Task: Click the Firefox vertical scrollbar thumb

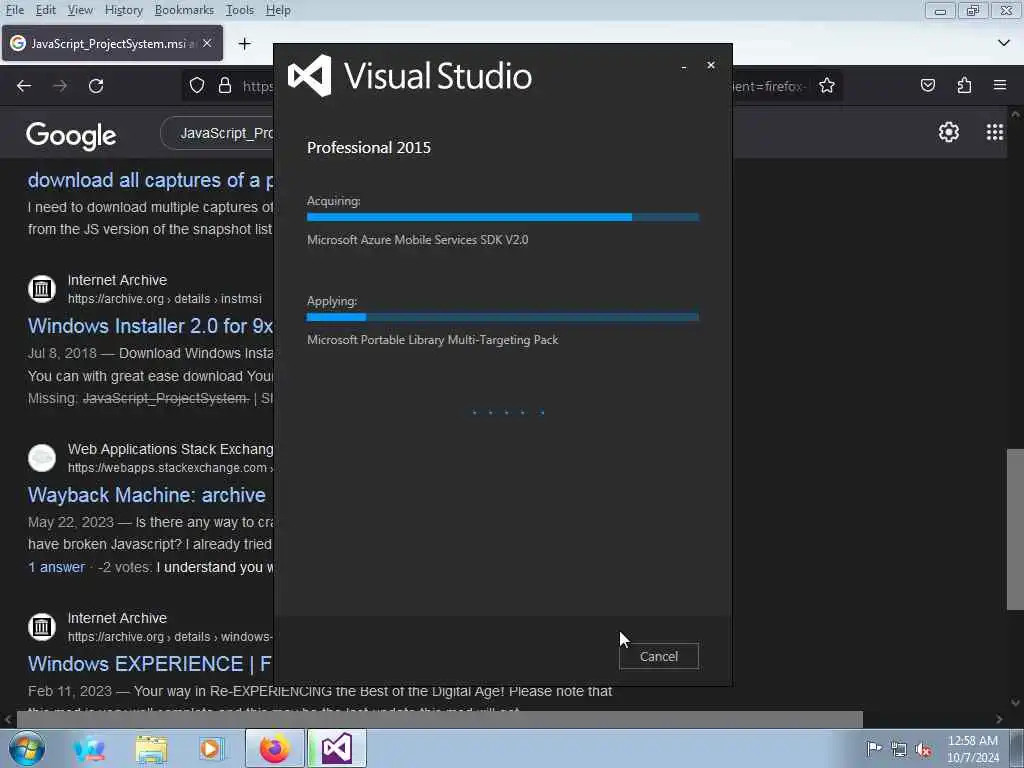Action: click(1015, 529)
